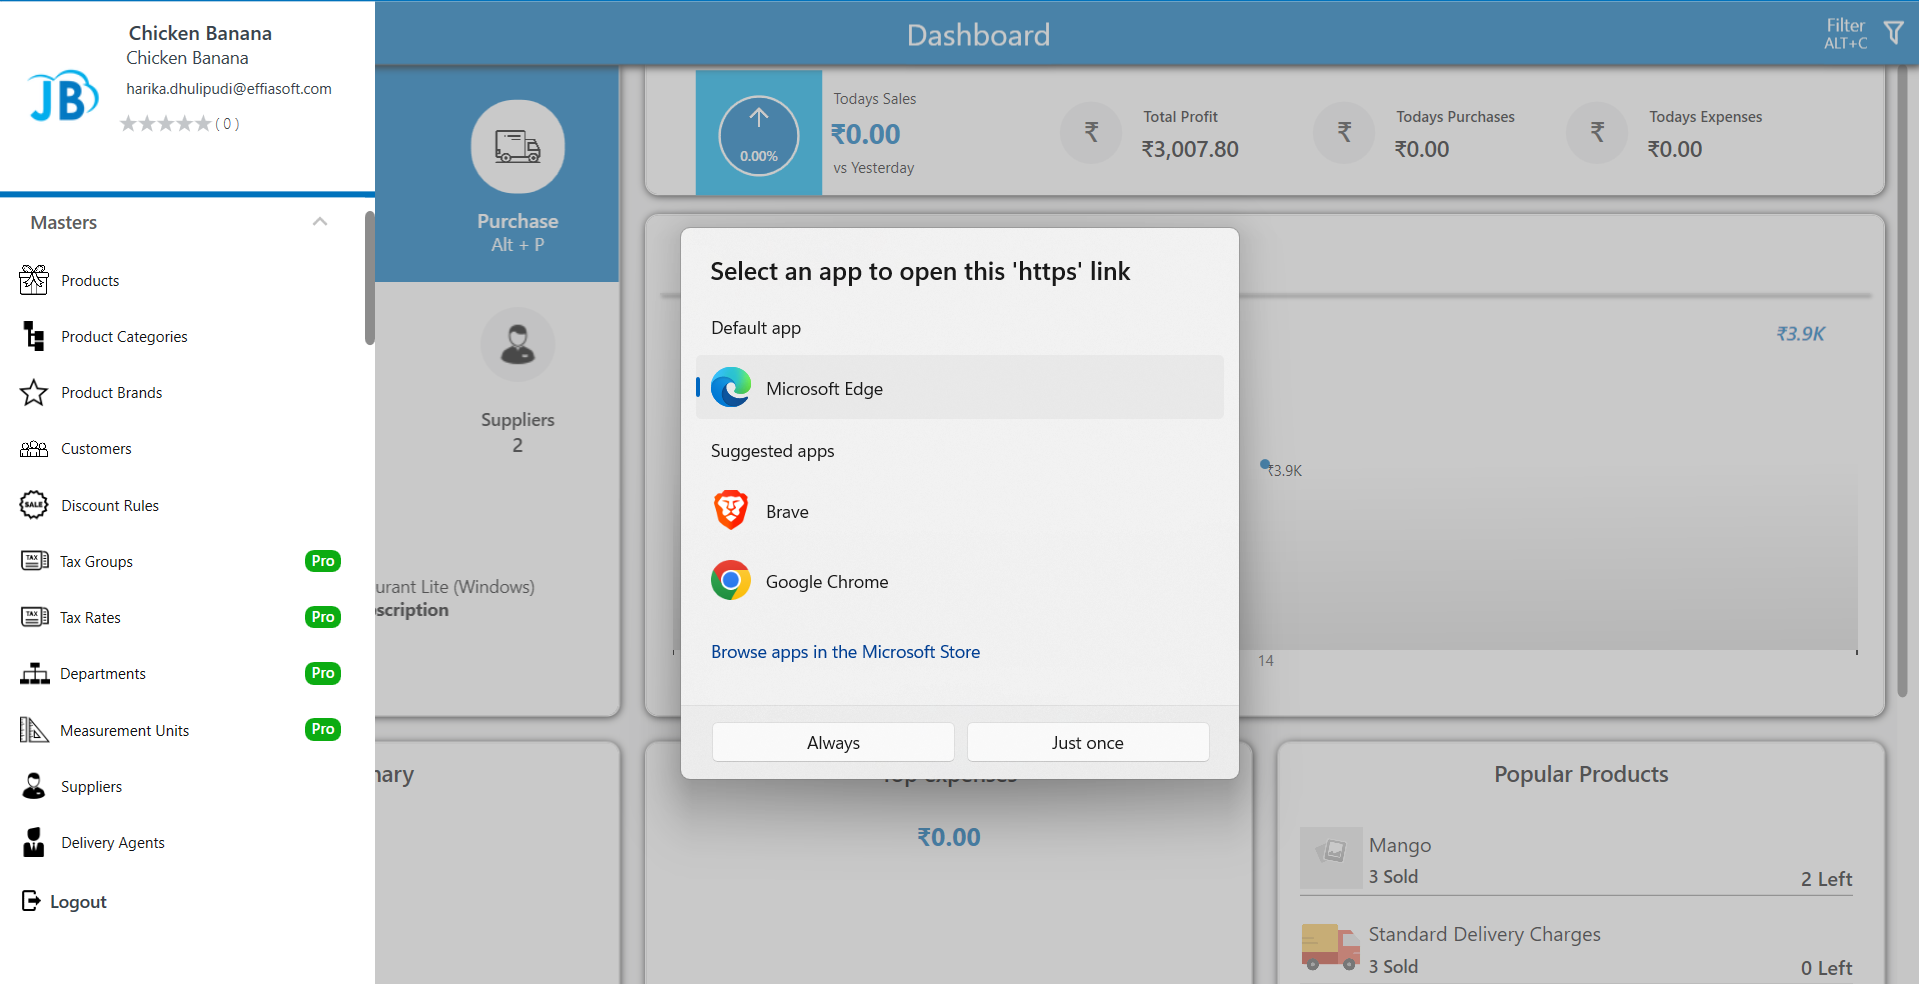Click the Product Brands star icon

tap(34, 393)
